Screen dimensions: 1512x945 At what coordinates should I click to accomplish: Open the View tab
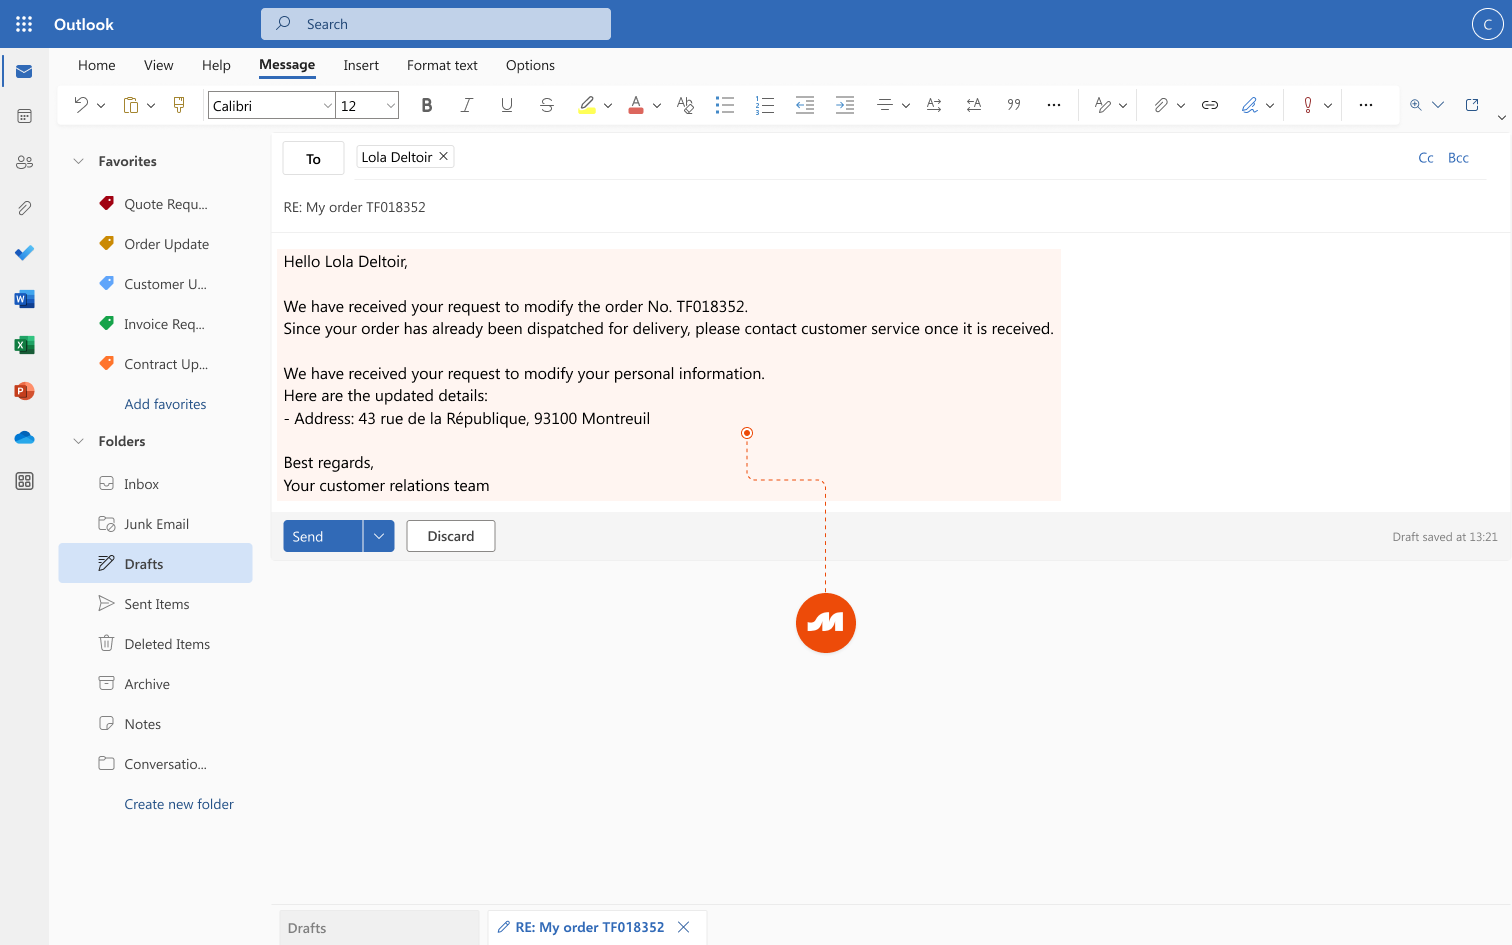[158, 65]
